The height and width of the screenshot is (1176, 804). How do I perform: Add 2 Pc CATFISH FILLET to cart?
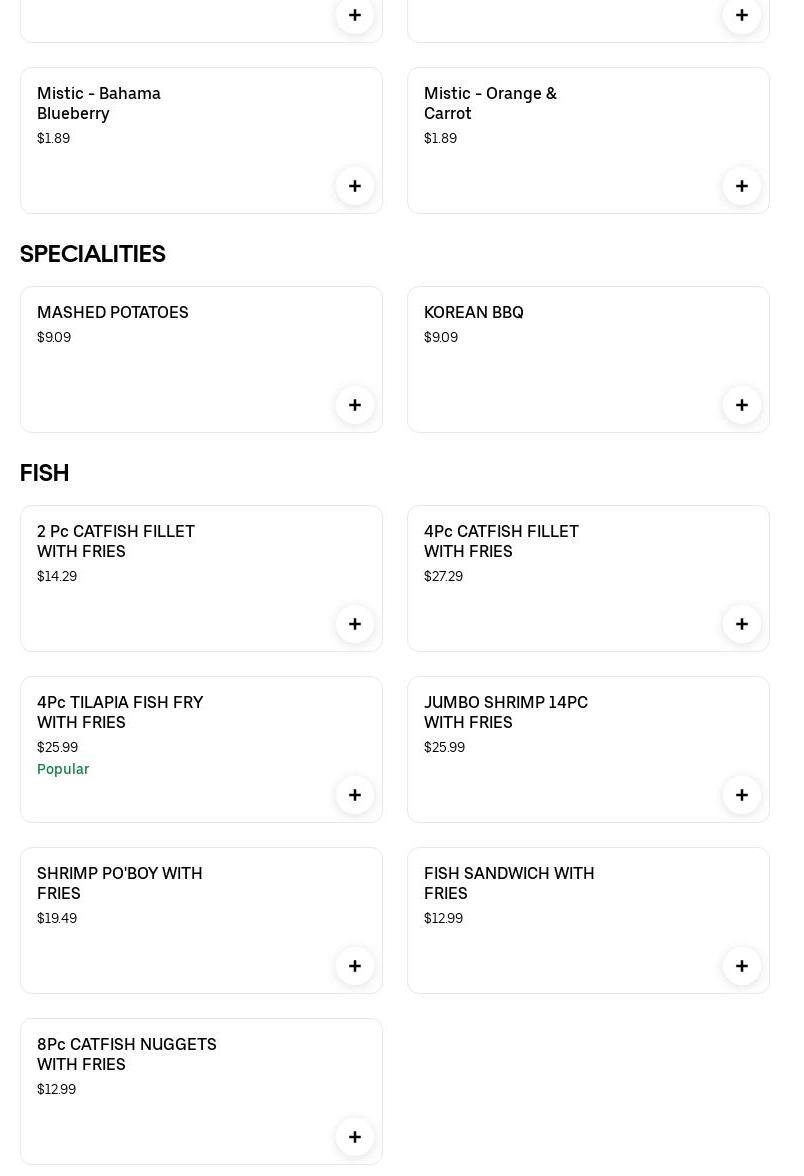(355, 624)
